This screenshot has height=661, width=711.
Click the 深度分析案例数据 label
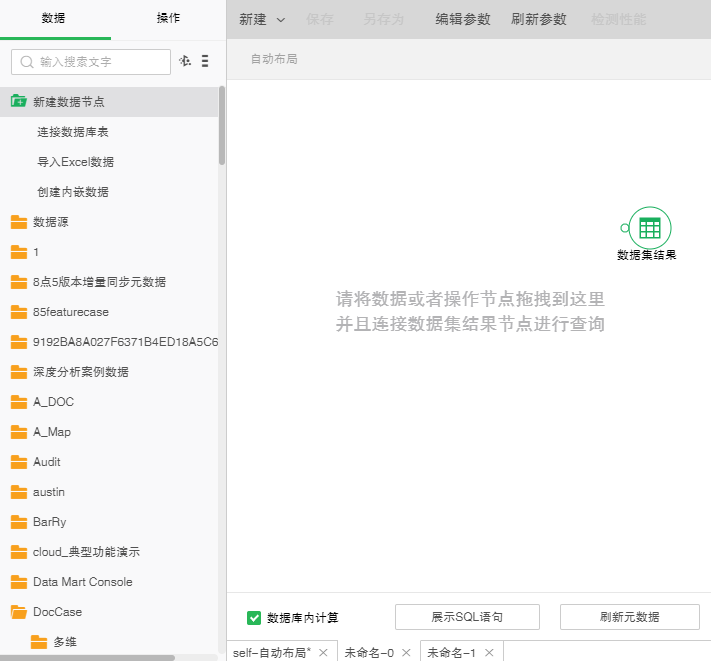click(81, 372)
